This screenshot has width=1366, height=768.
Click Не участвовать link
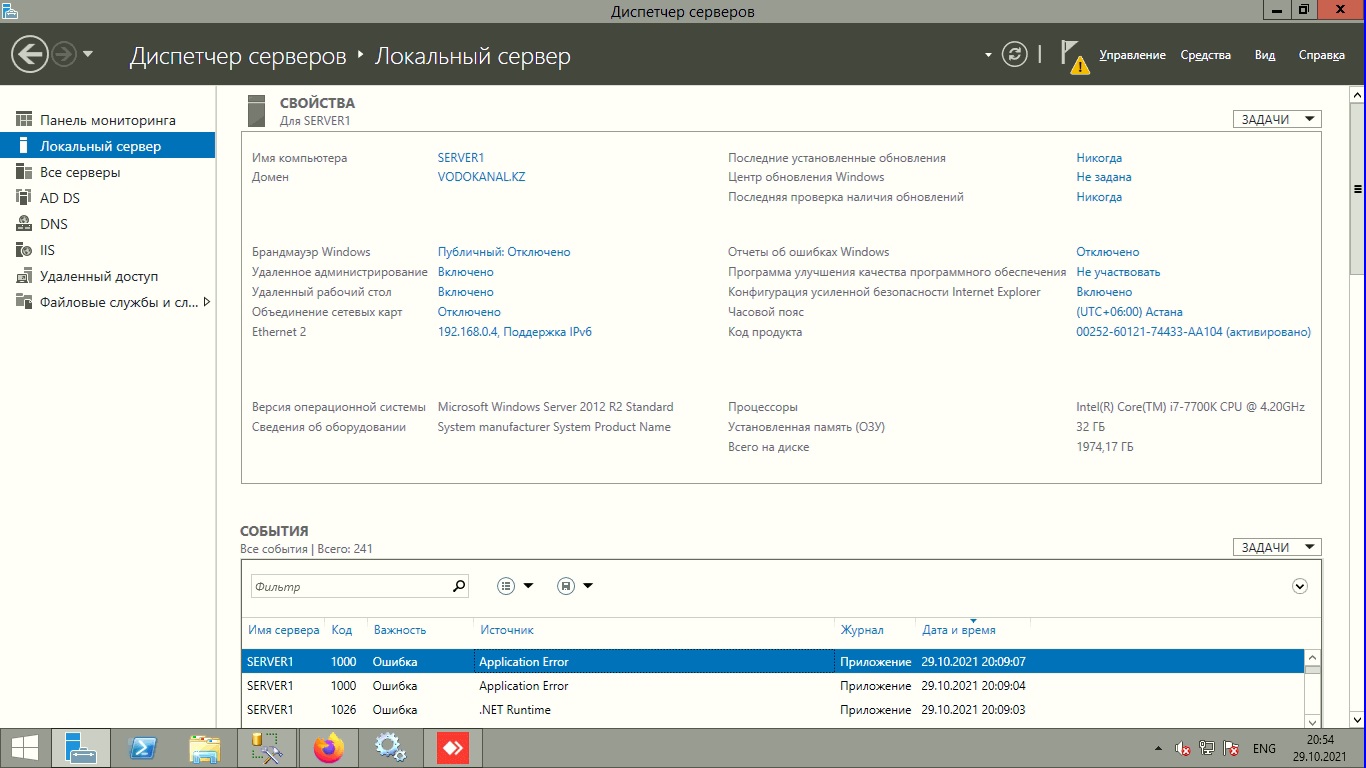coord(1118,272)
